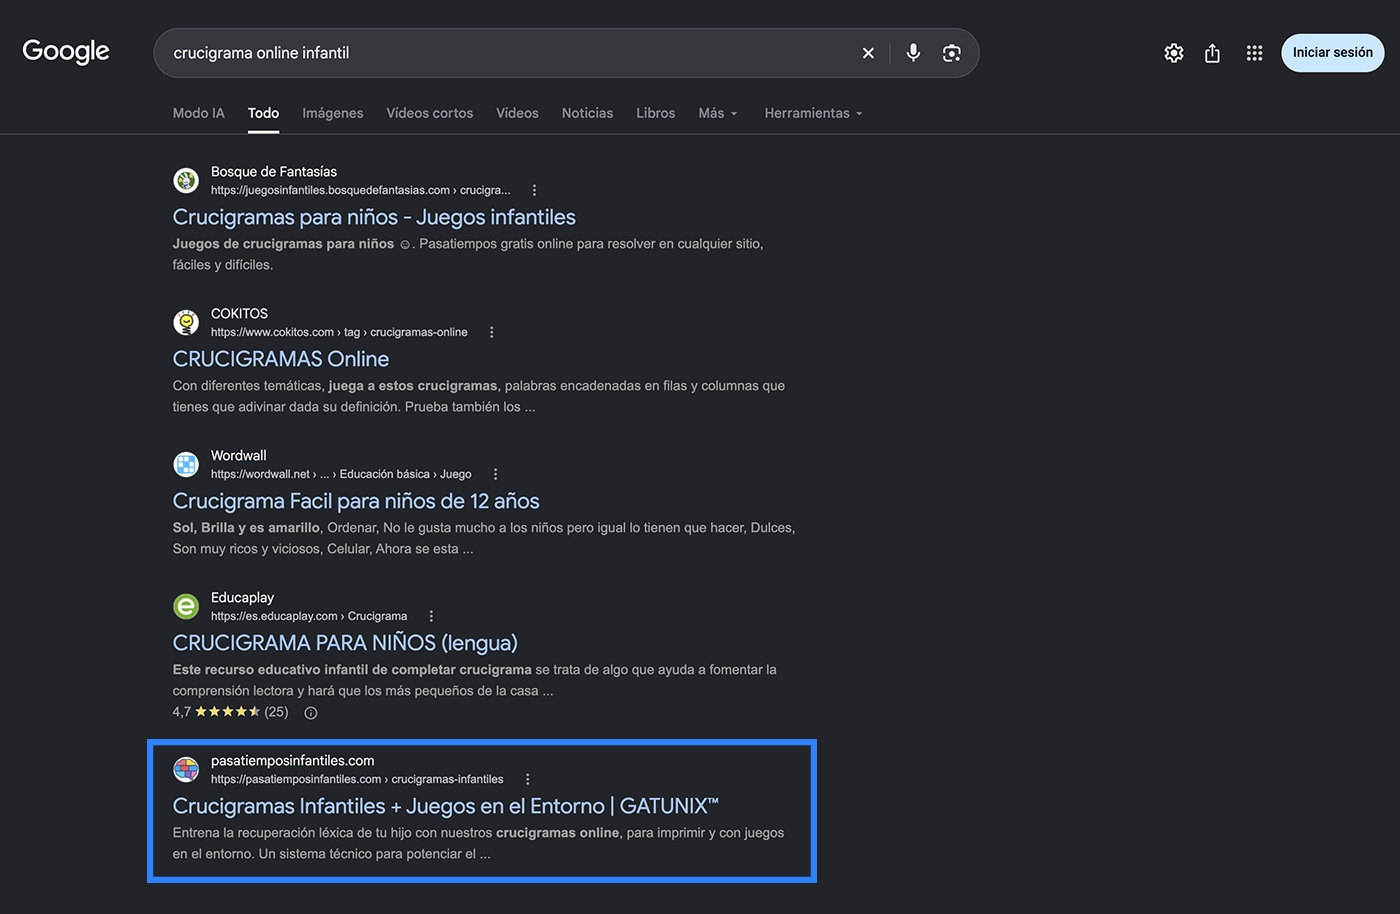Click in the search field with 'crucigrama online infantil'
Viewport: 1400px width, 914px height.
(510, 53)
